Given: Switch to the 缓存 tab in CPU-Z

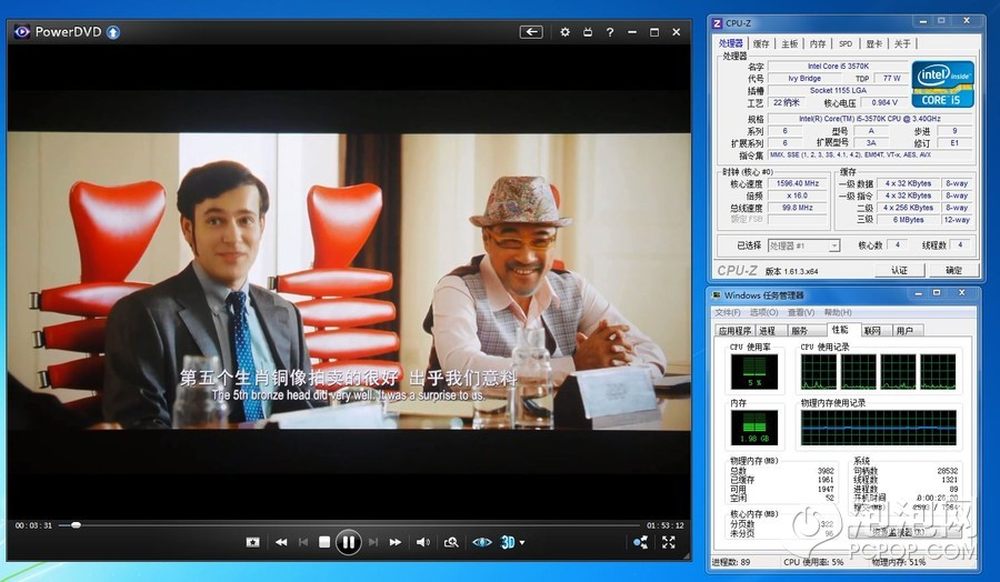Looking at the screenshot, I should [x=761, y=43].
